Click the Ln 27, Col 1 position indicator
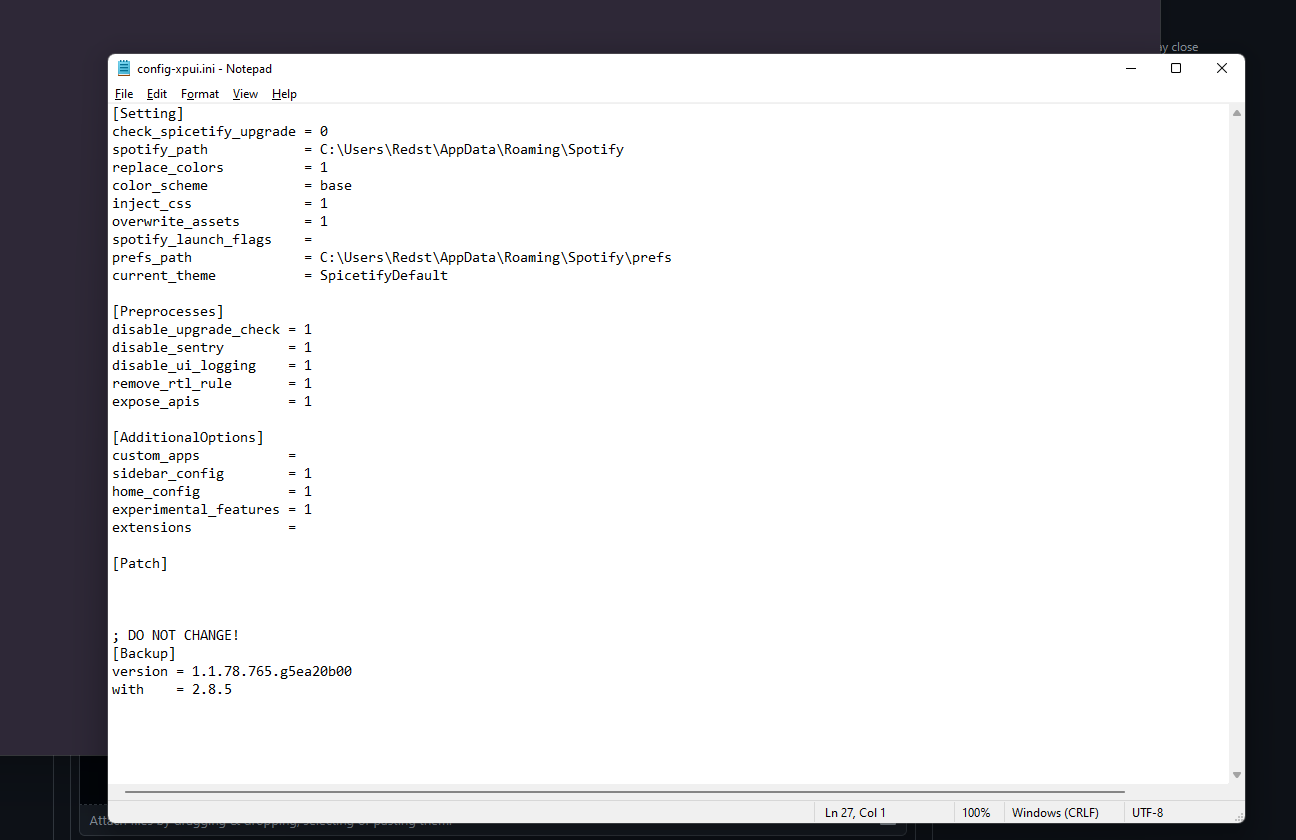The height and width of the screenshot is (840, 1296). (854, 812)
